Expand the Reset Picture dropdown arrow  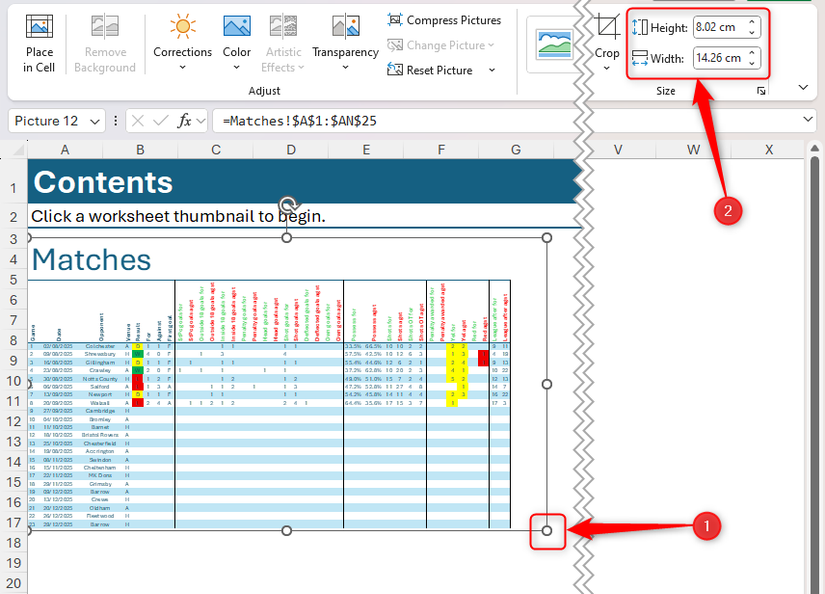click(492, 70)
